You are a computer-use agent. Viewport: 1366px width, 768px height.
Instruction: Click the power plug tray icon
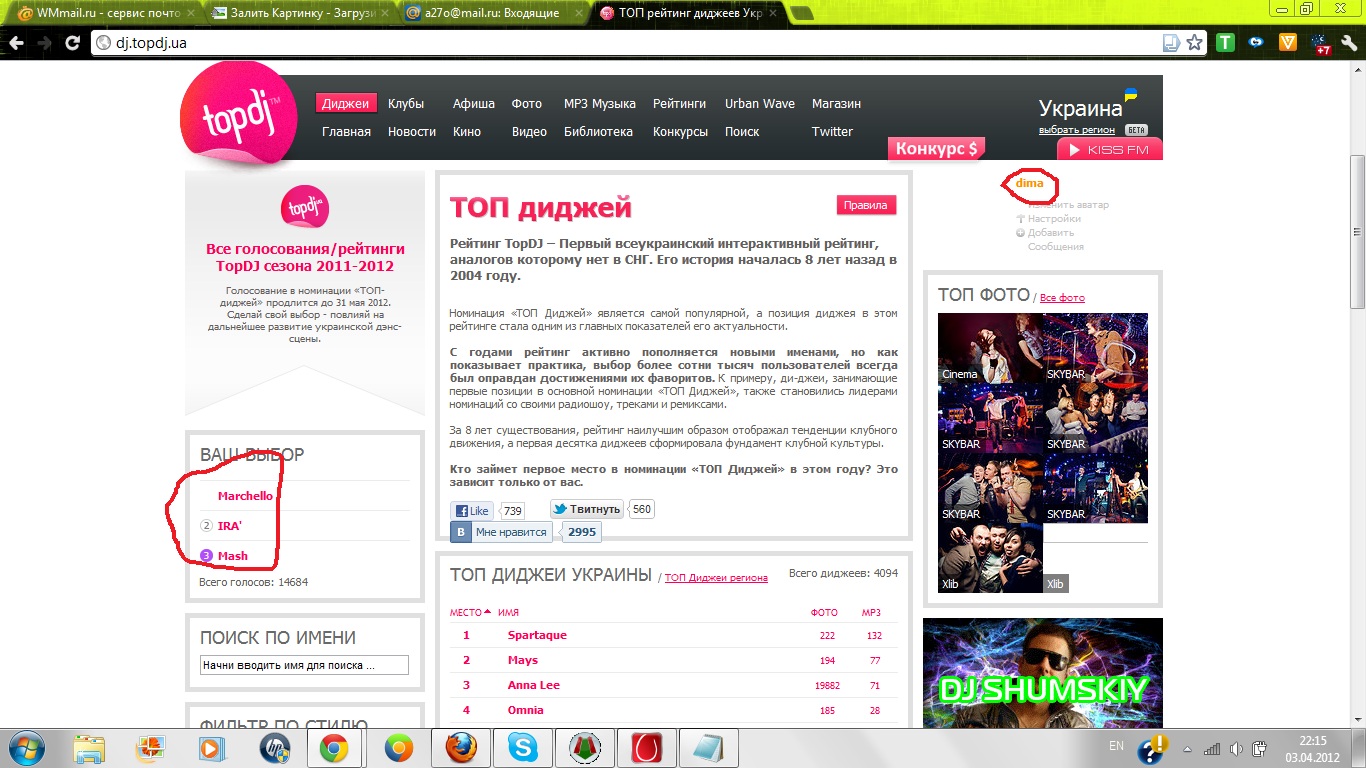[1261, 748]
